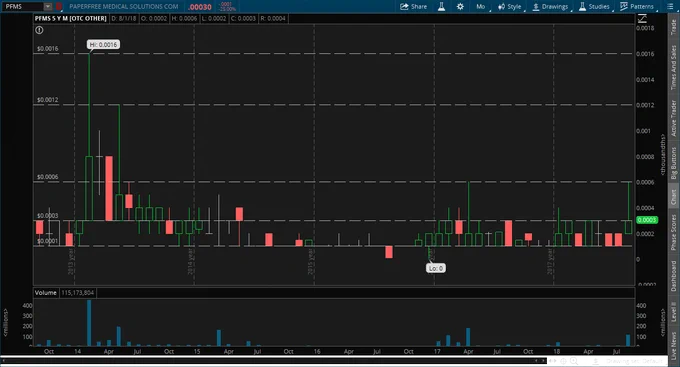Click the volume value 115,173,804
Screen dimensions: 680x367
point(78,293)
